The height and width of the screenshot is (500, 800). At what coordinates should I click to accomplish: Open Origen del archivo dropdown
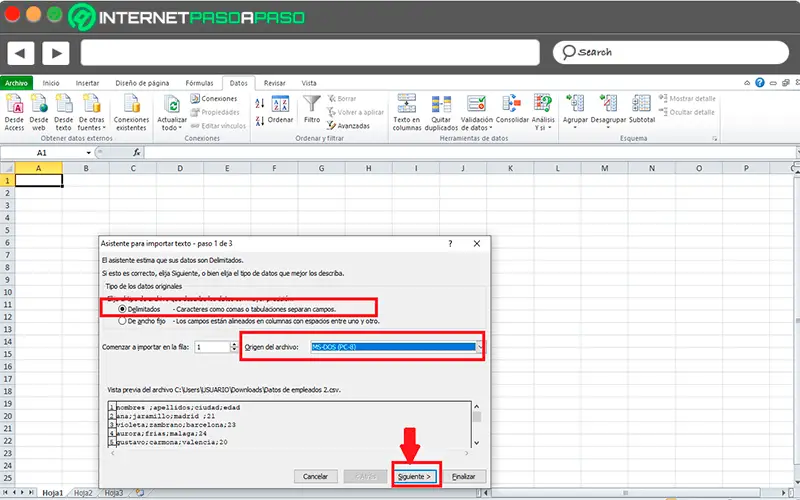pos(480,347)
